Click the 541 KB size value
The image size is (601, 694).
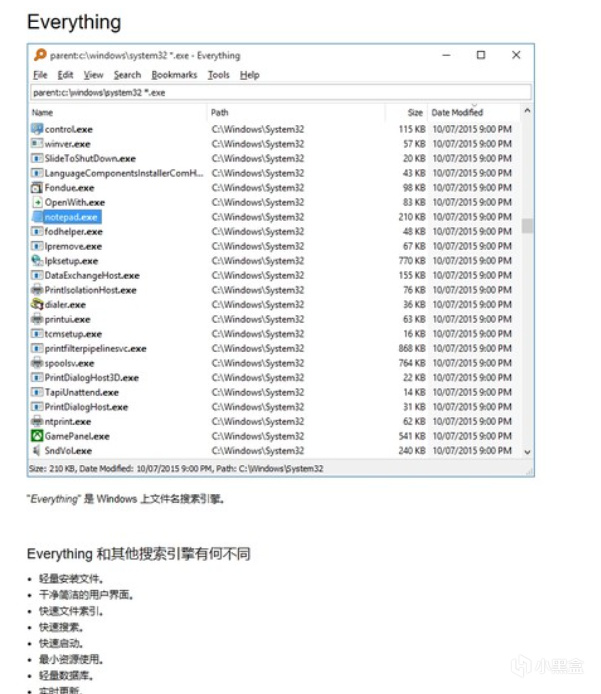click(x=412, y=436)
